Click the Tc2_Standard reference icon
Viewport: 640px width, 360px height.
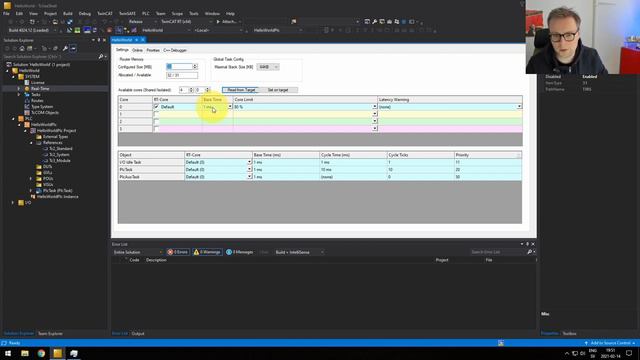pyautogui.click(x=45, y=149)
